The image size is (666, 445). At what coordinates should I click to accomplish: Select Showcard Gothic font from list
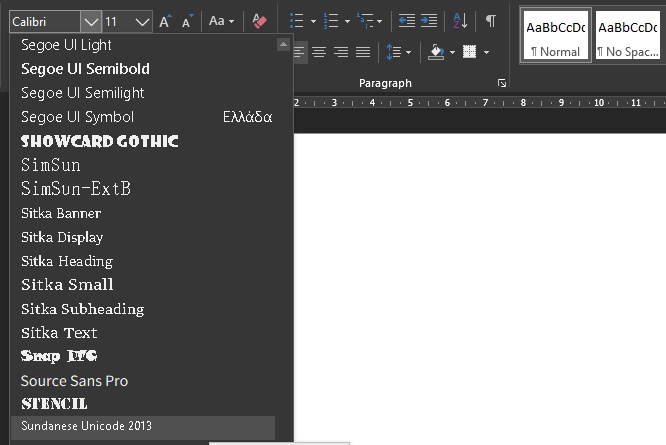[99, 141]
